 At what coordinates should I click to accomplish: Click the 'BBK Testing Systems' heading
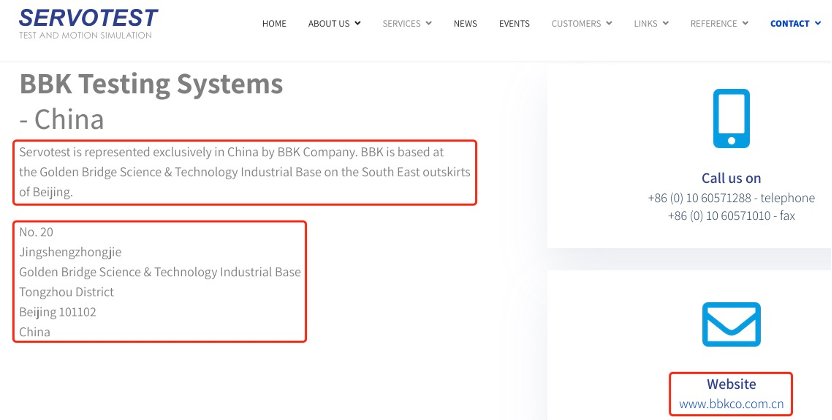point(151,84)
